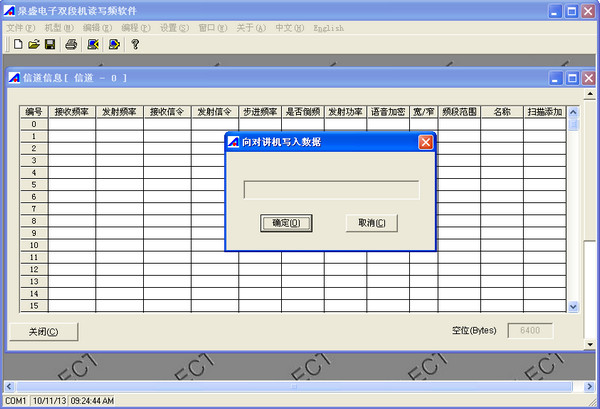Viewport: 600px width, 409px height.
Task: Click the horizontal scrollbar thumb
Action: (x=294, y=386)
